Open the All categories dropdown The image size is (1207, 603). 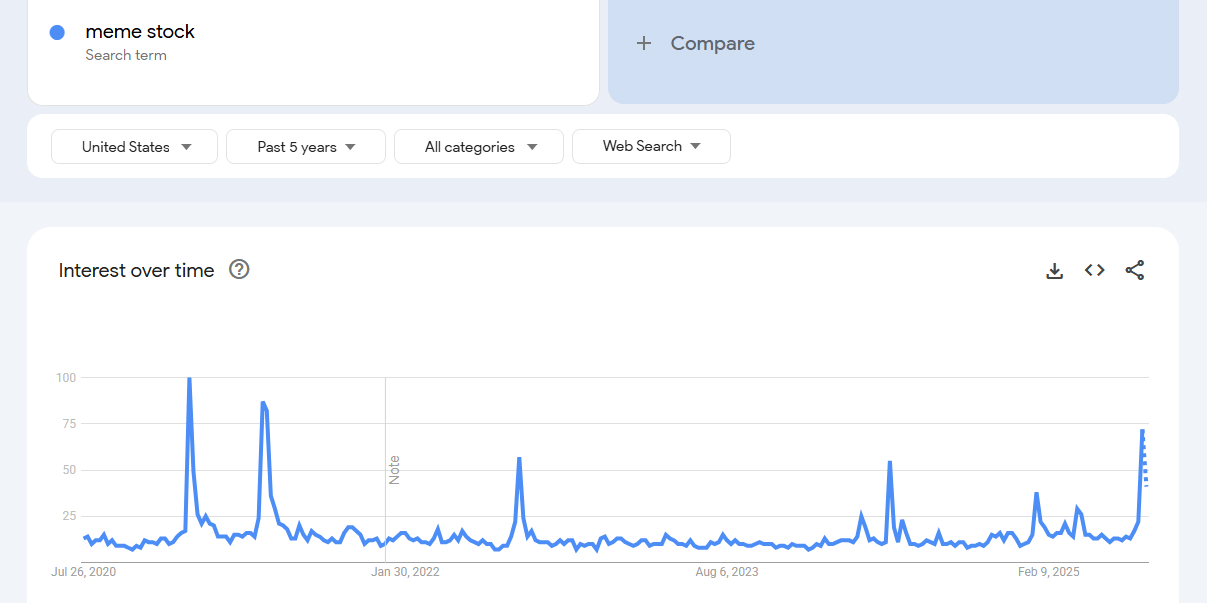479,146
